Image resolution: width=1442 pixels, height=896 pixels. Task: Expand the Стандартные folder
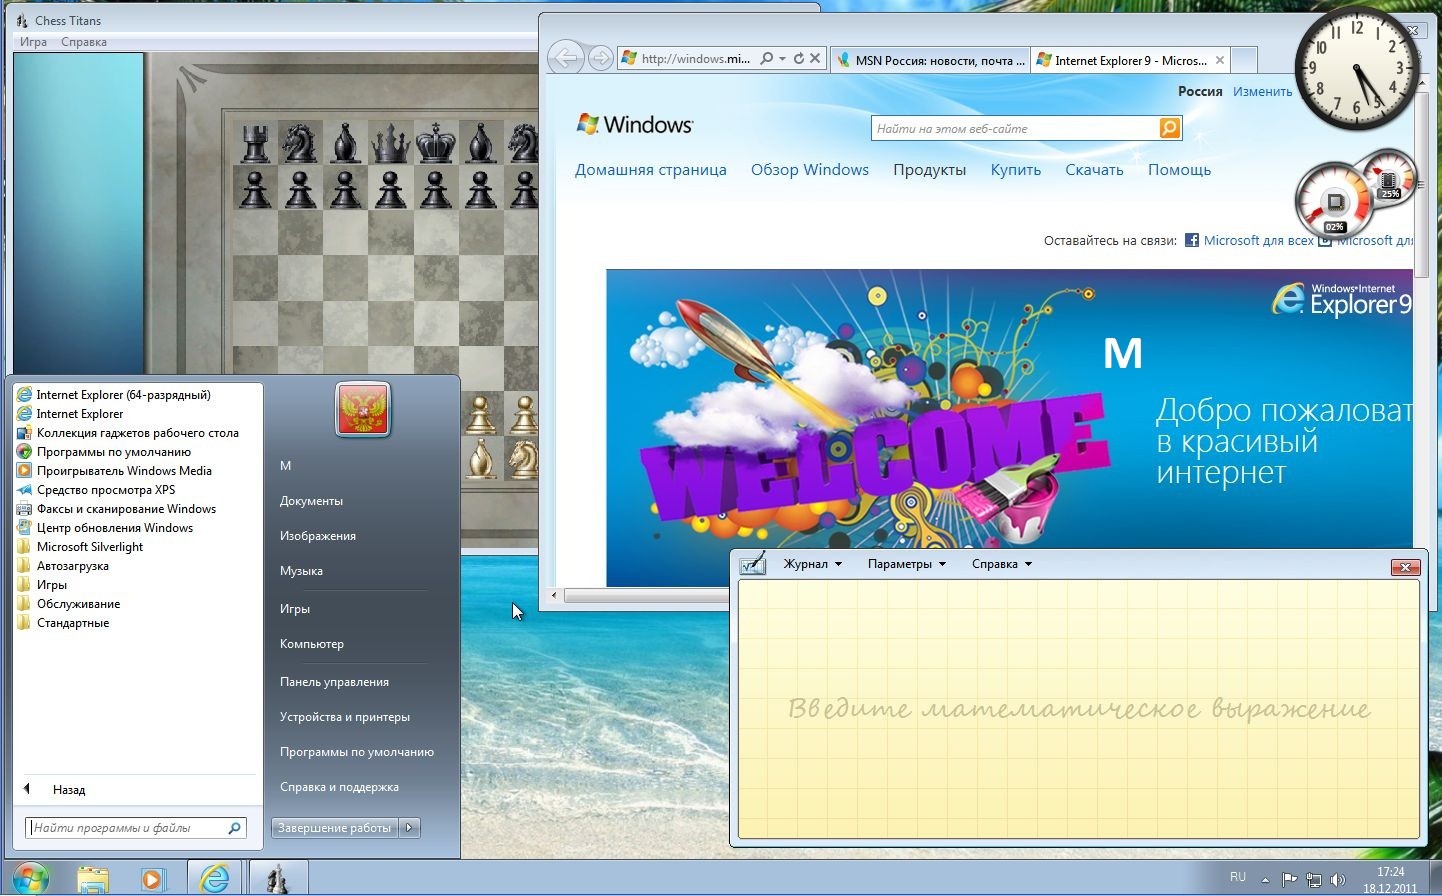63,623
